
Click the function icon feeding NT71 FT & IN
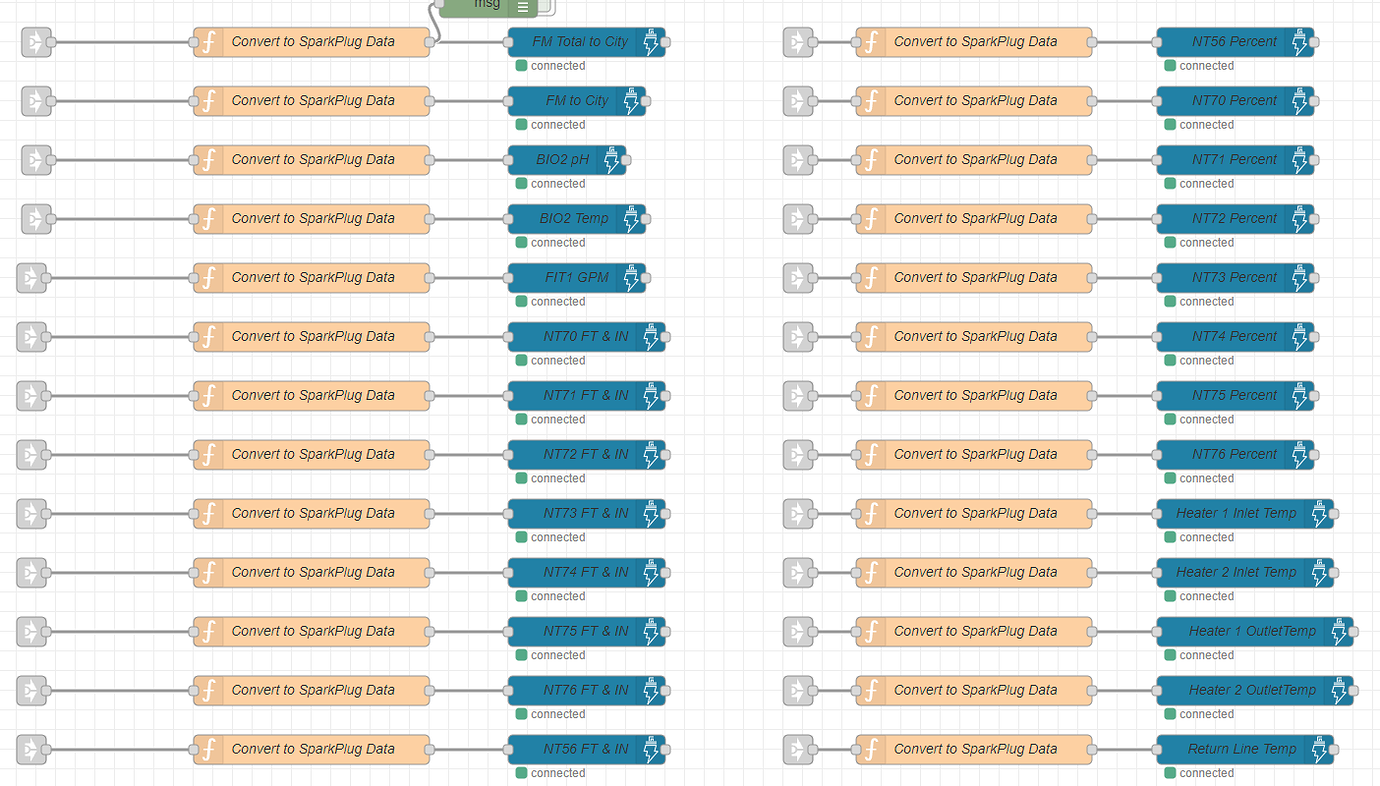coord(209,396)
